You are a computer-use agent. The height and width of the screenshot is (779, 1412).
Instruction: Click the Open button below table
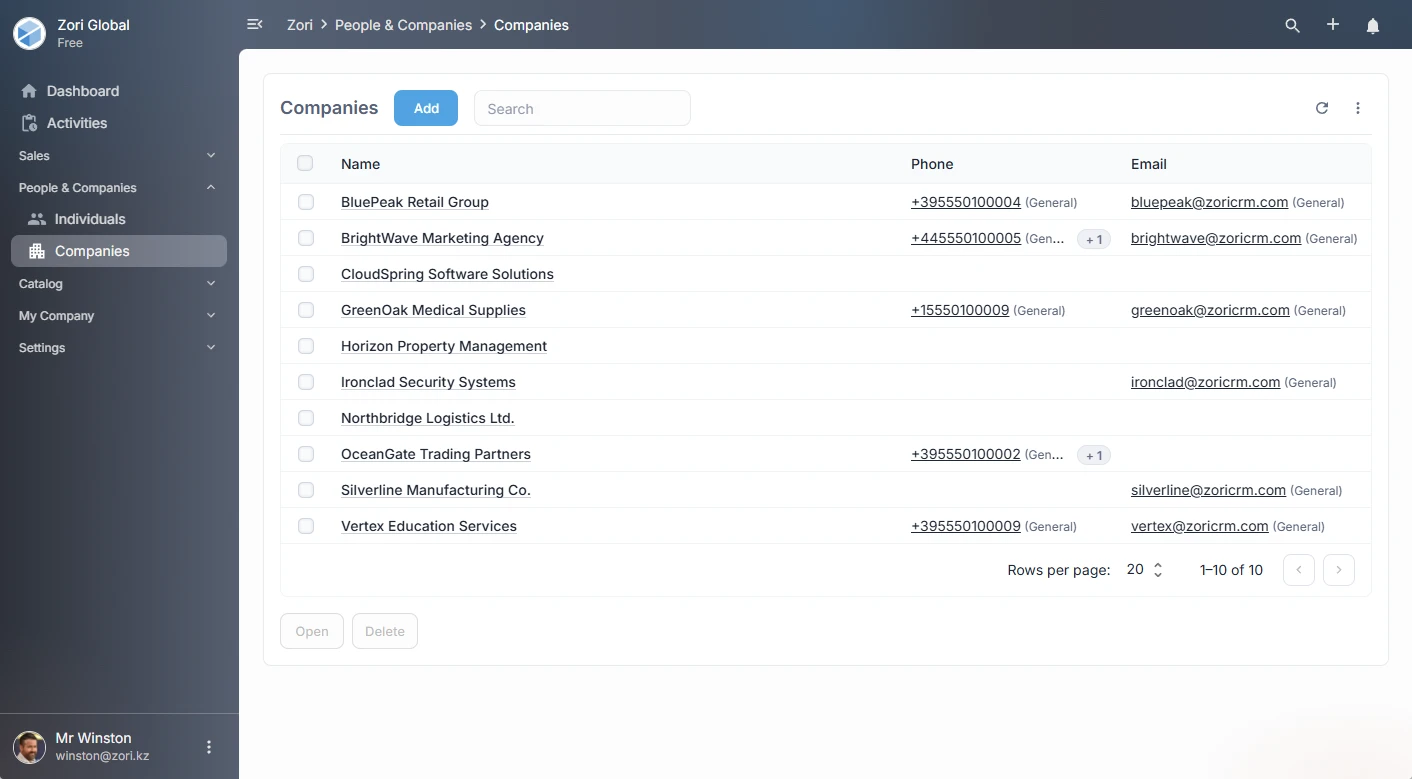point(312,631)
